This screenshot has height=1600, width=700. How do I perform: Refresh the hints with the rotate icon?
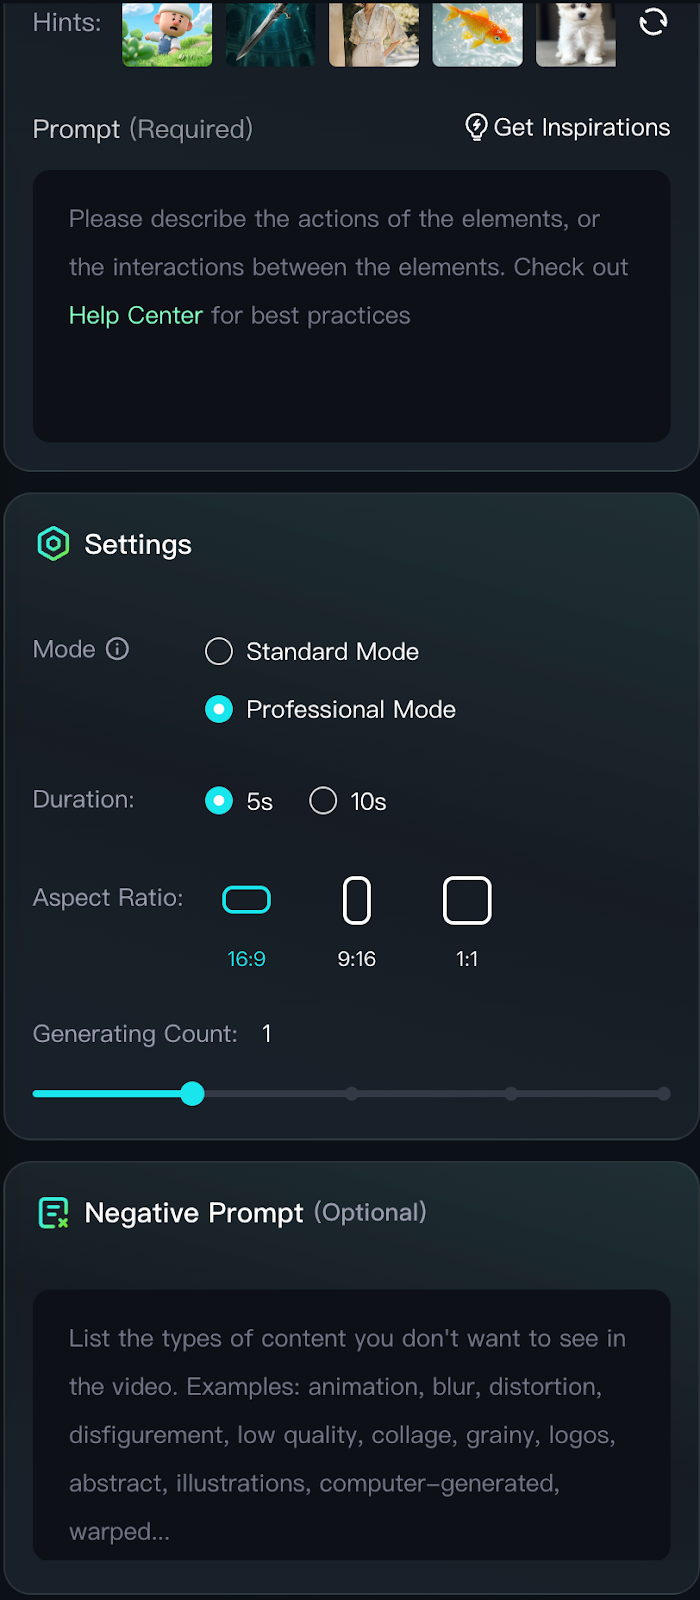tap(653, 22)
